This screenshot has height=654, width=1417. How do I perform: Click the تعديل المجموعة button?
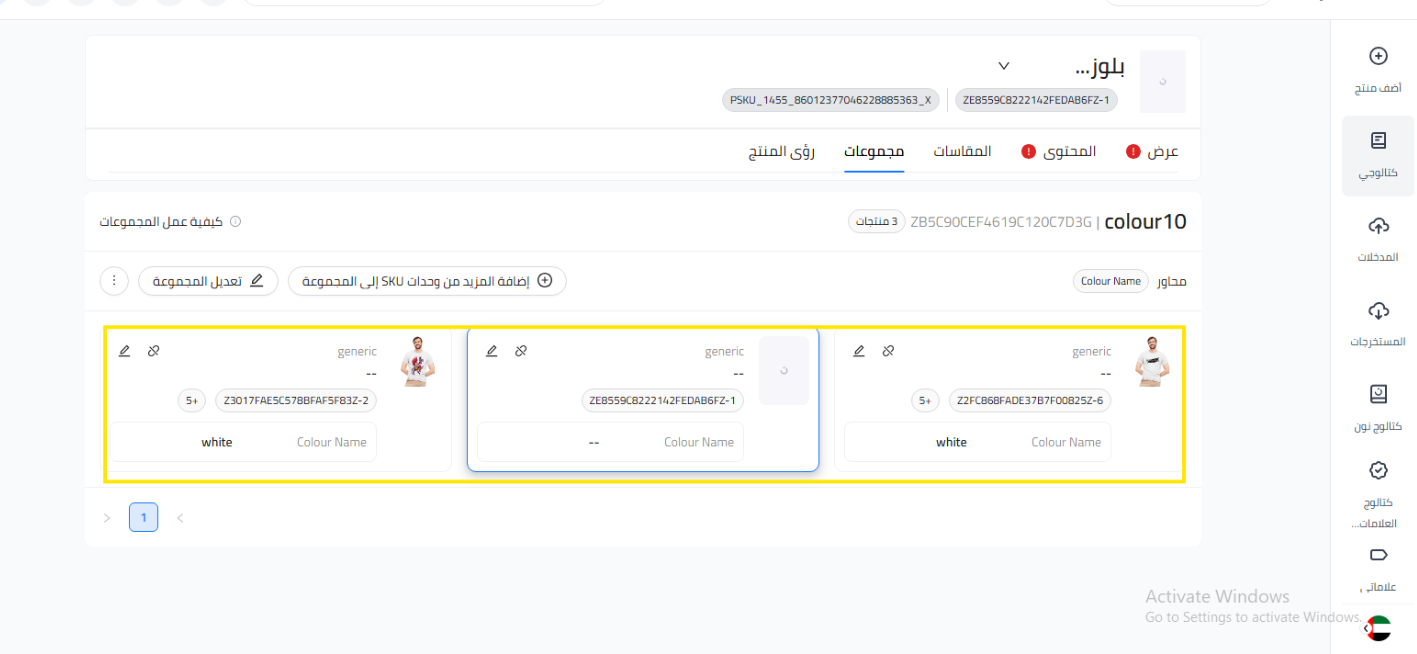pyautogui.click(x=208, y=281)
